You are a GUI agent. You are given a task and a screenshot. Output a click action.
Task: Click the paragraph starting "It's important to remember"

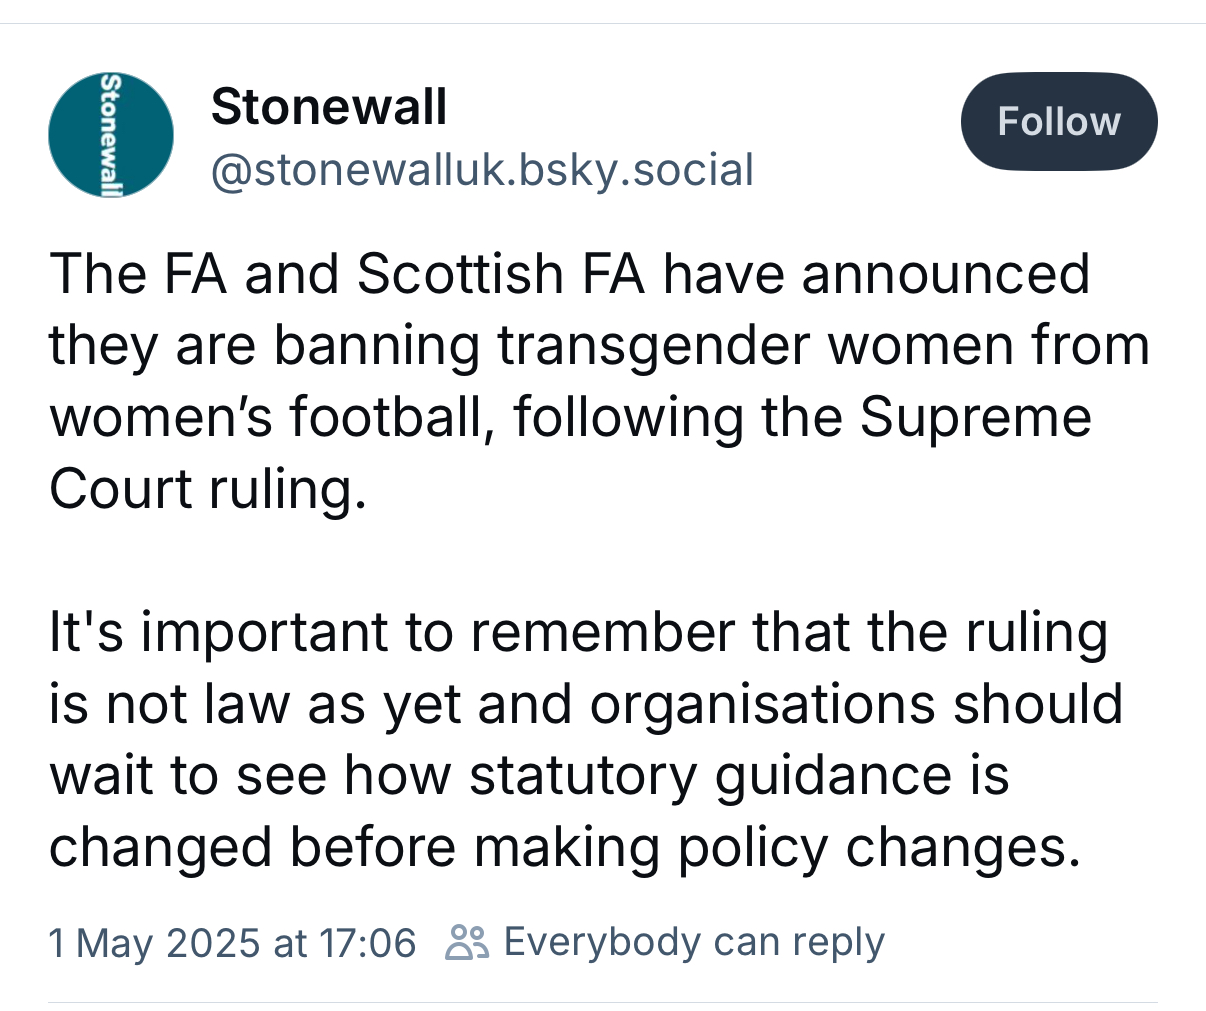pos(585,740)
